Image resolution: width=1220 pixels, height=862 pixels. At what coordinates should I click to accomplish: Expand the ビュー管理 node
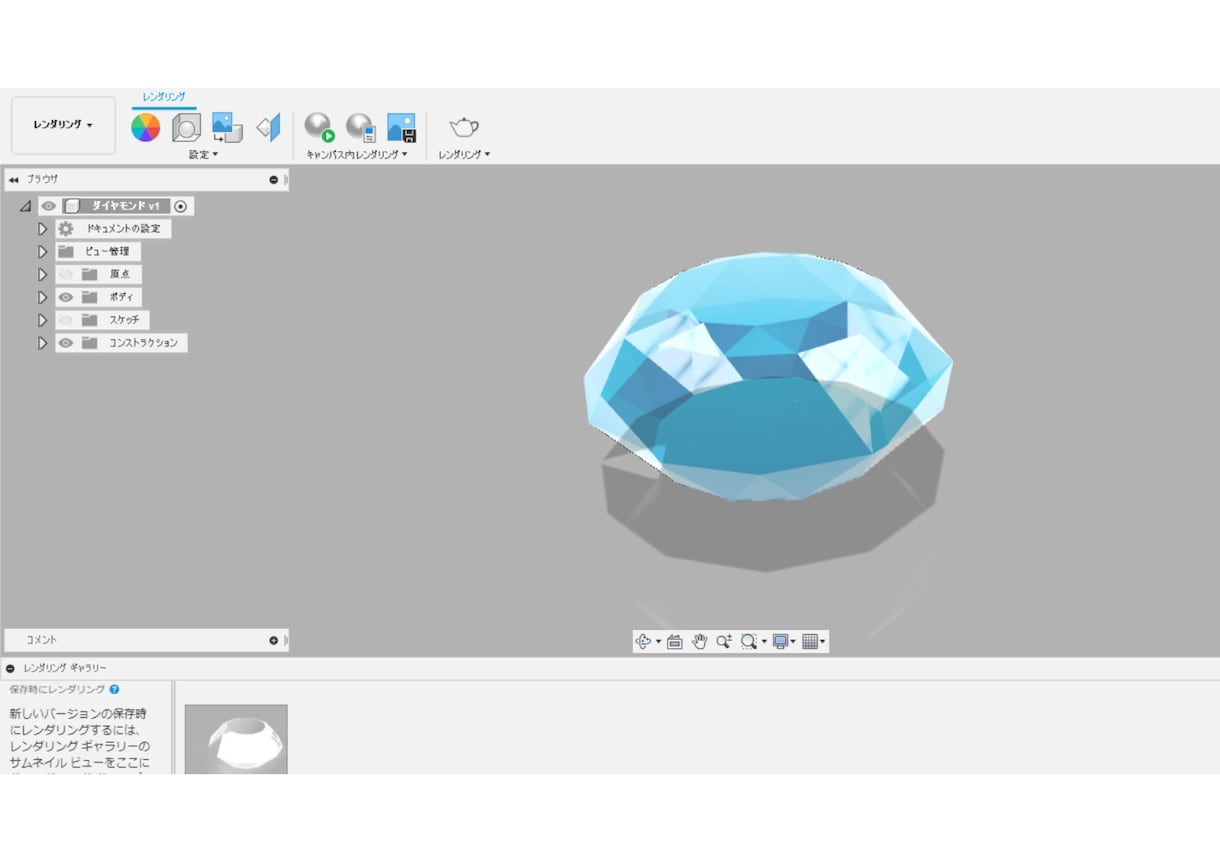click(42, 251)
